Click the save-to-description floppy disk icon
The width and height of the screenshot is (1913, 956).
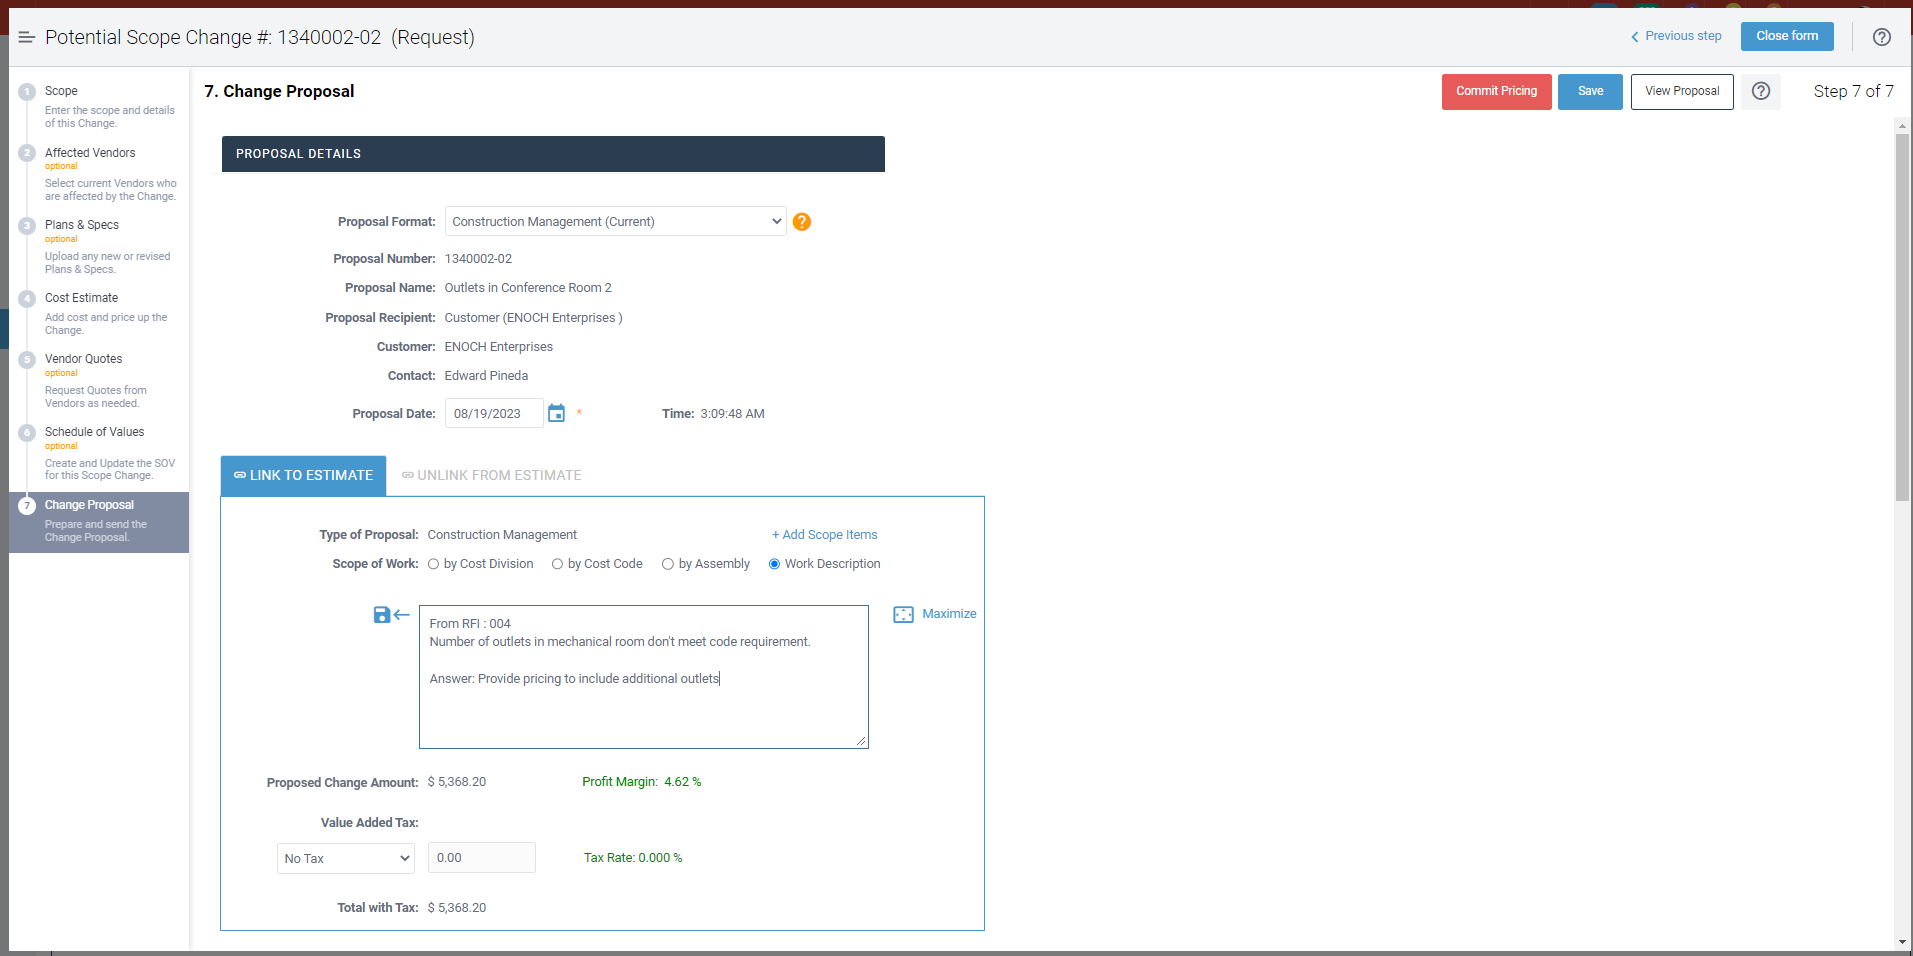point(381,614)
